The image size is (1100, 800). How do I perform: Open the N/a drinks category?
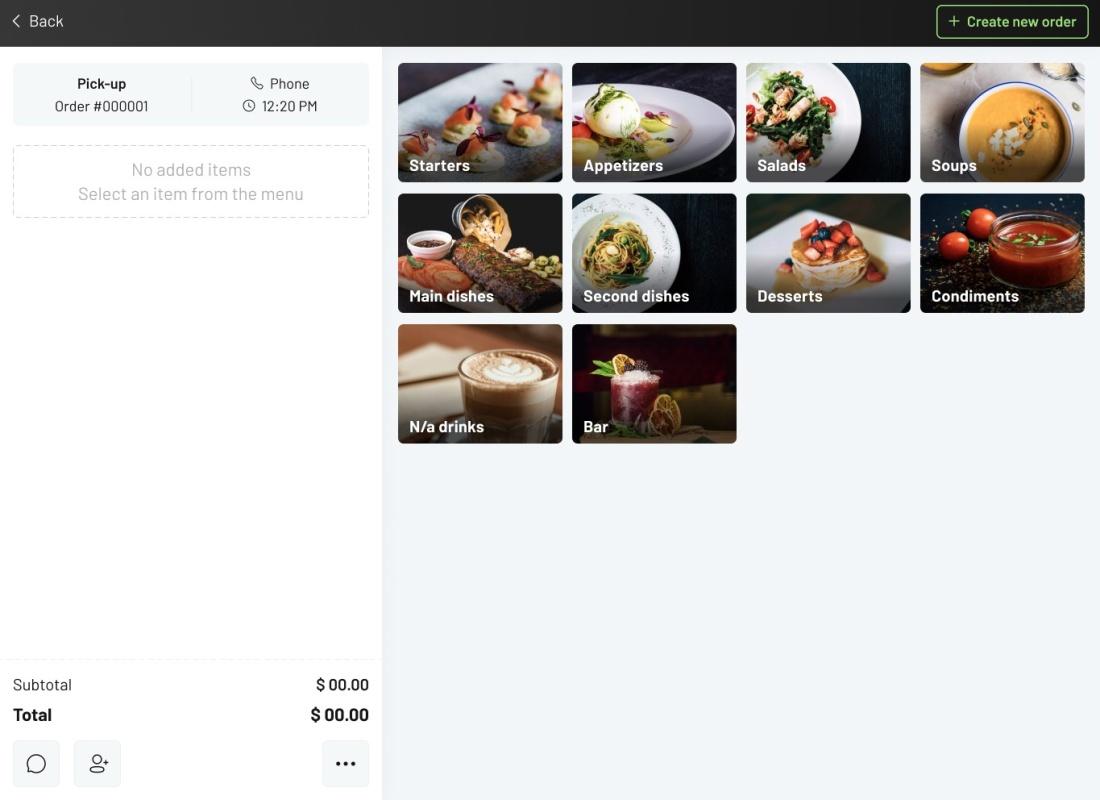480,384
